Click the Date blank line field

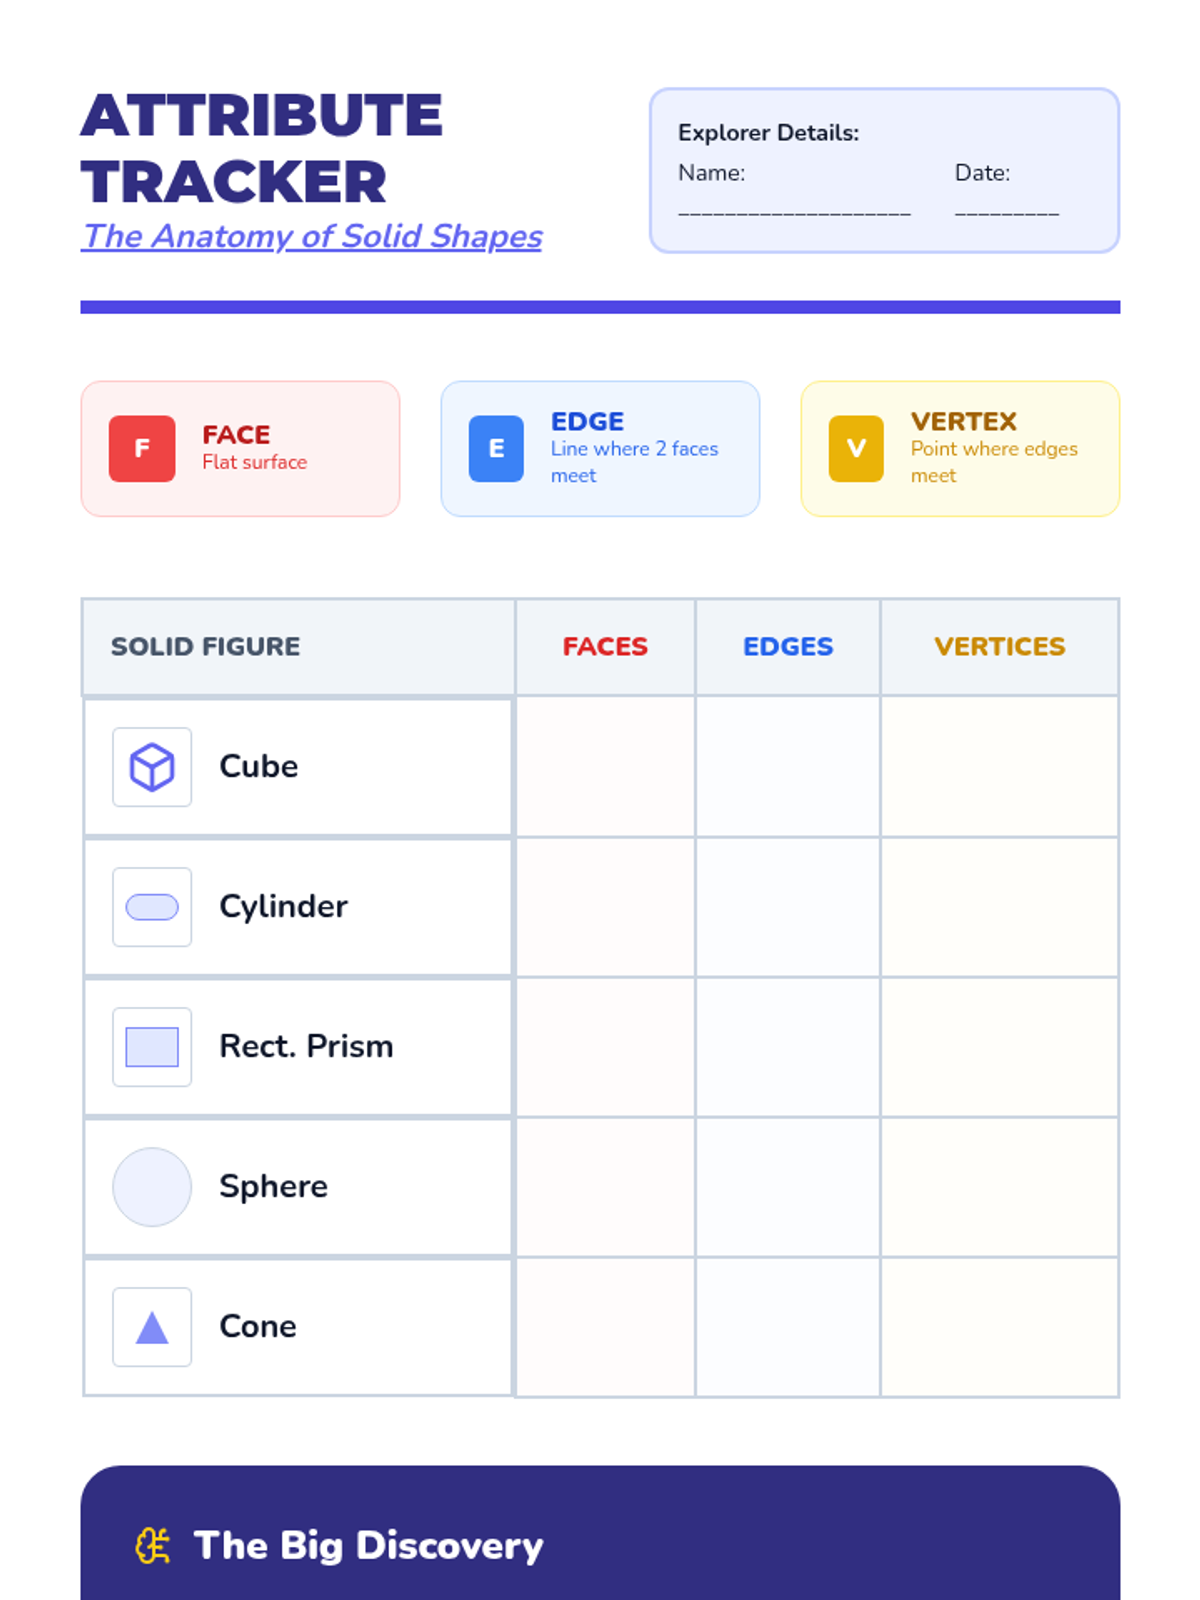(1006, 210)
